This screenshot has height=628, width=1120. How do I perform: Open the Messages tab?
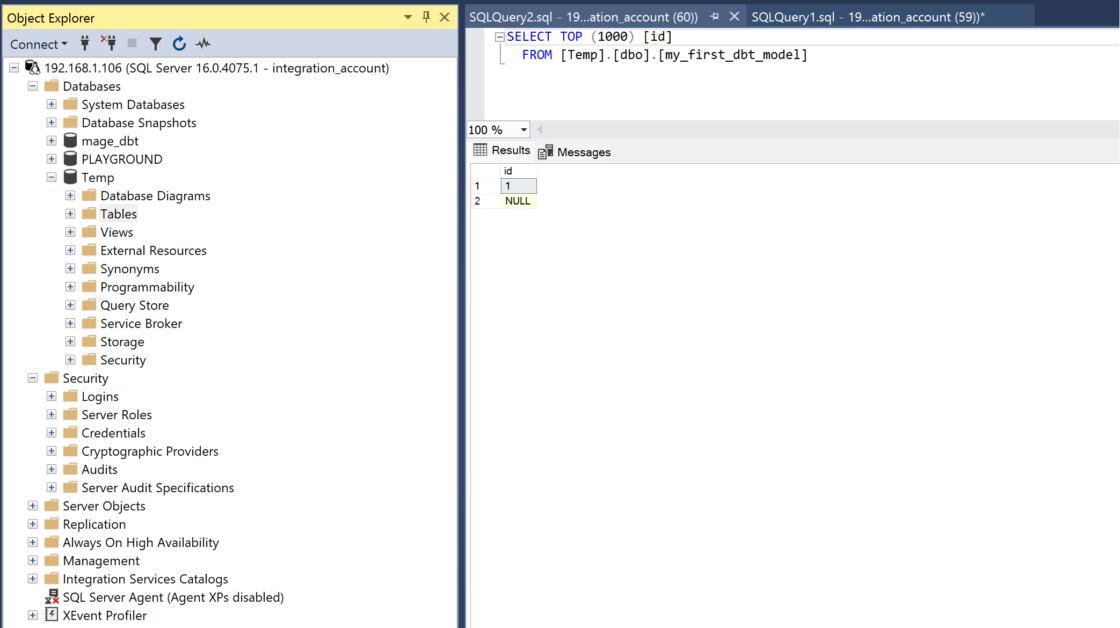point(574,152)
